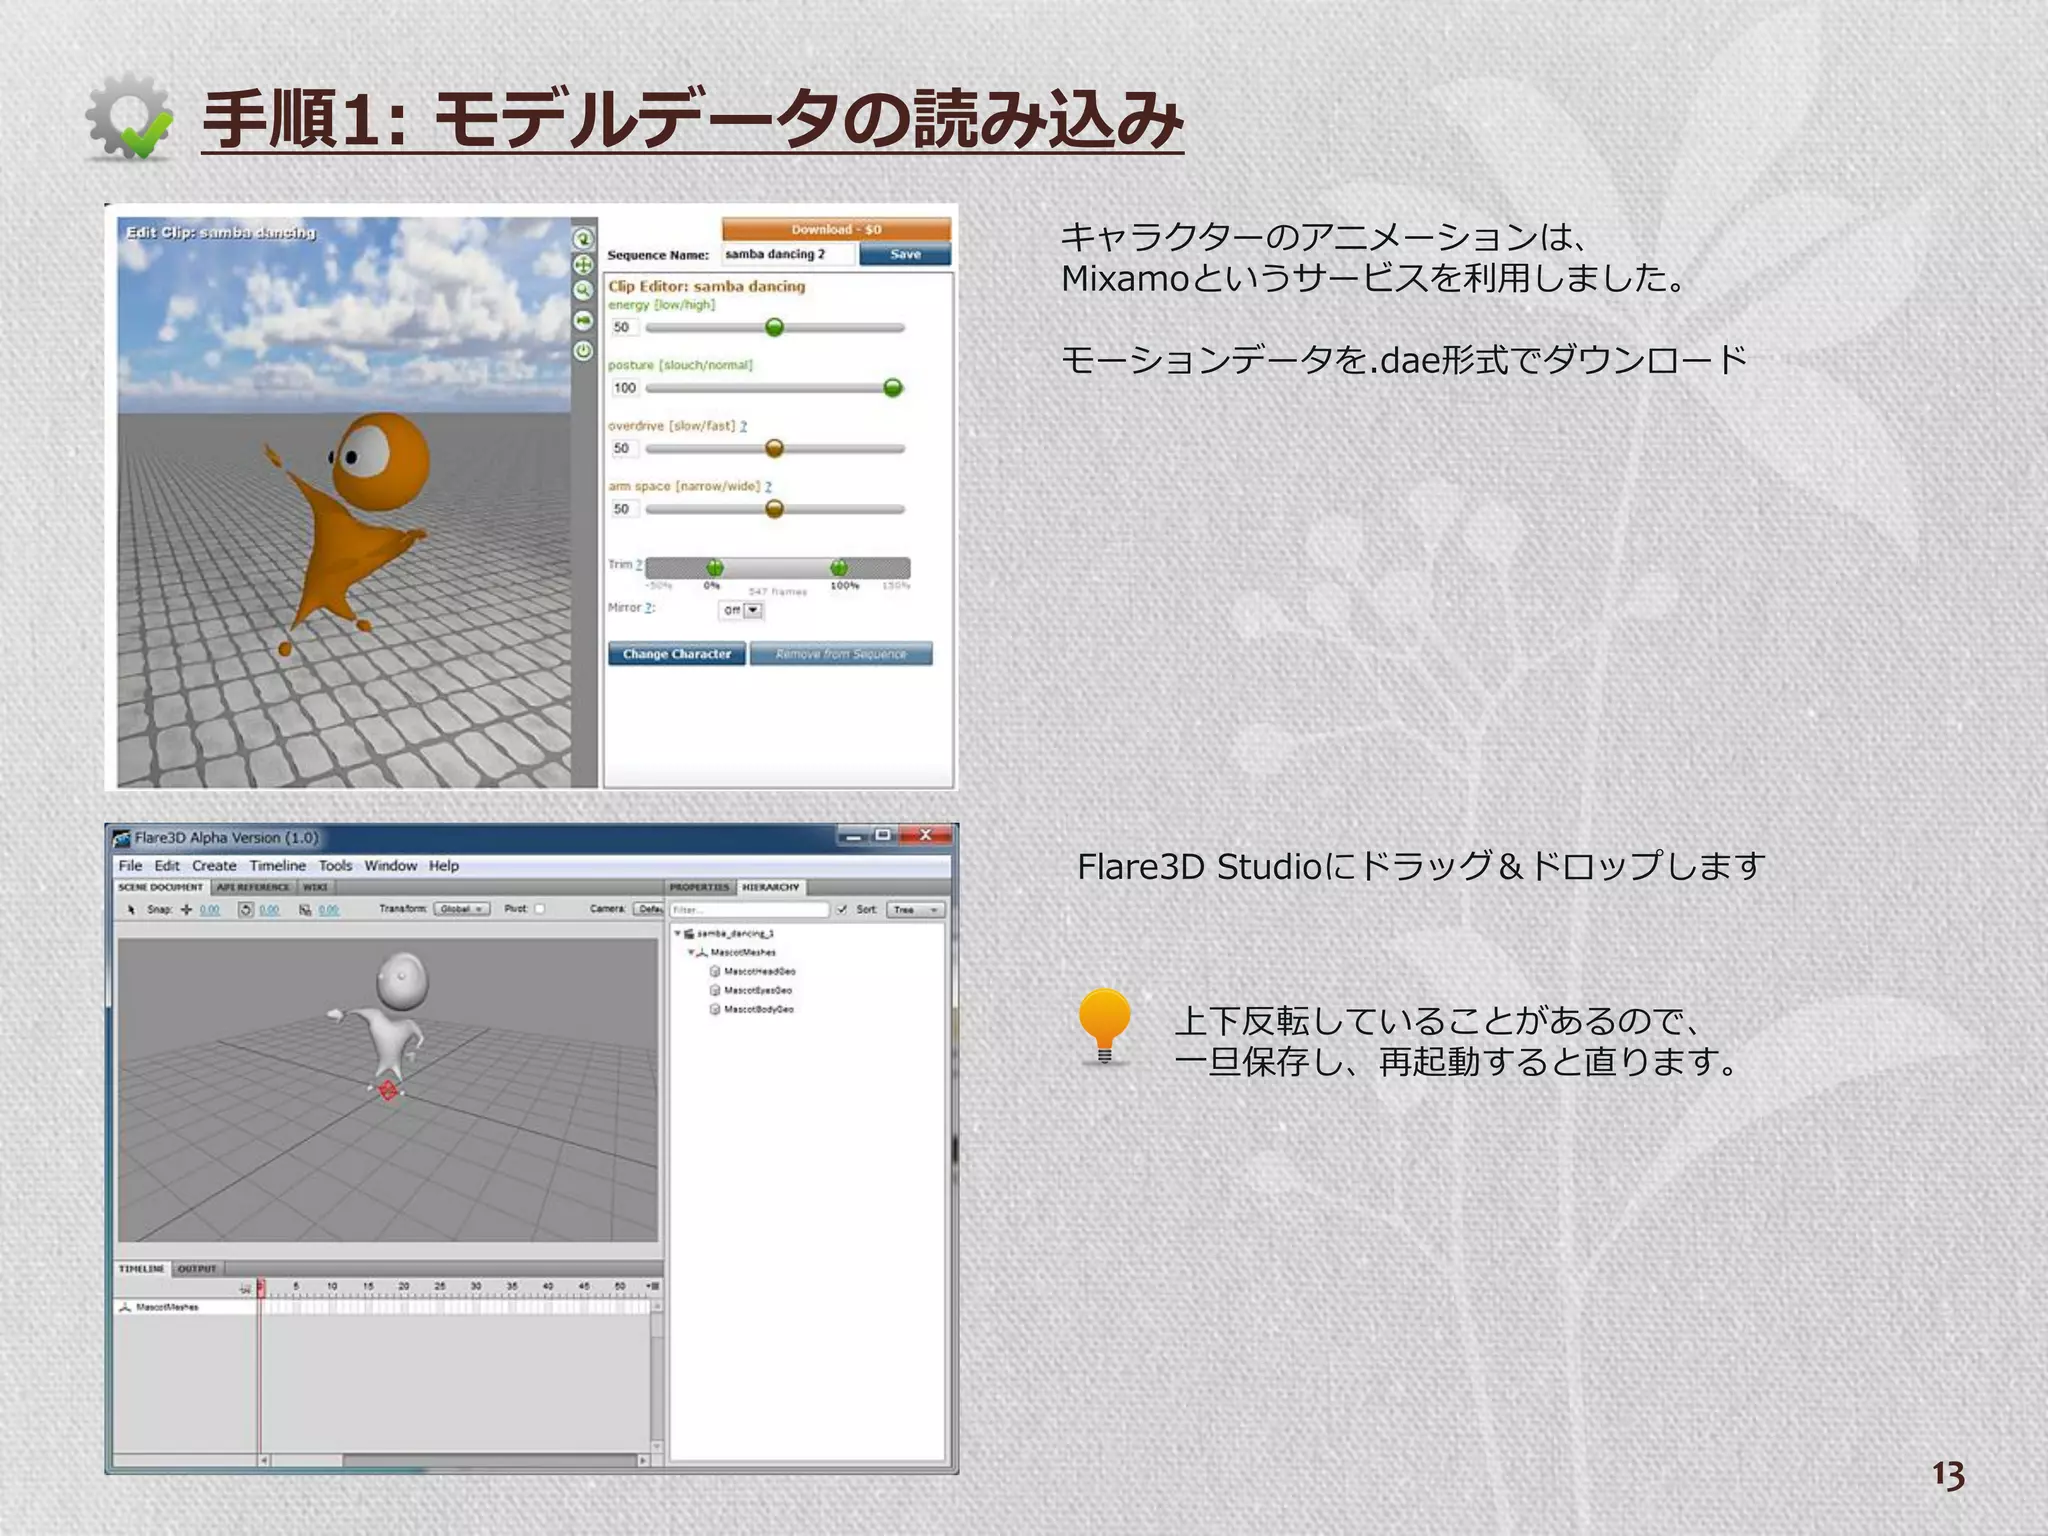2048x1536 pixels.
Task: Click the Flare3D app icon in title bar
Action: point(122,838)
